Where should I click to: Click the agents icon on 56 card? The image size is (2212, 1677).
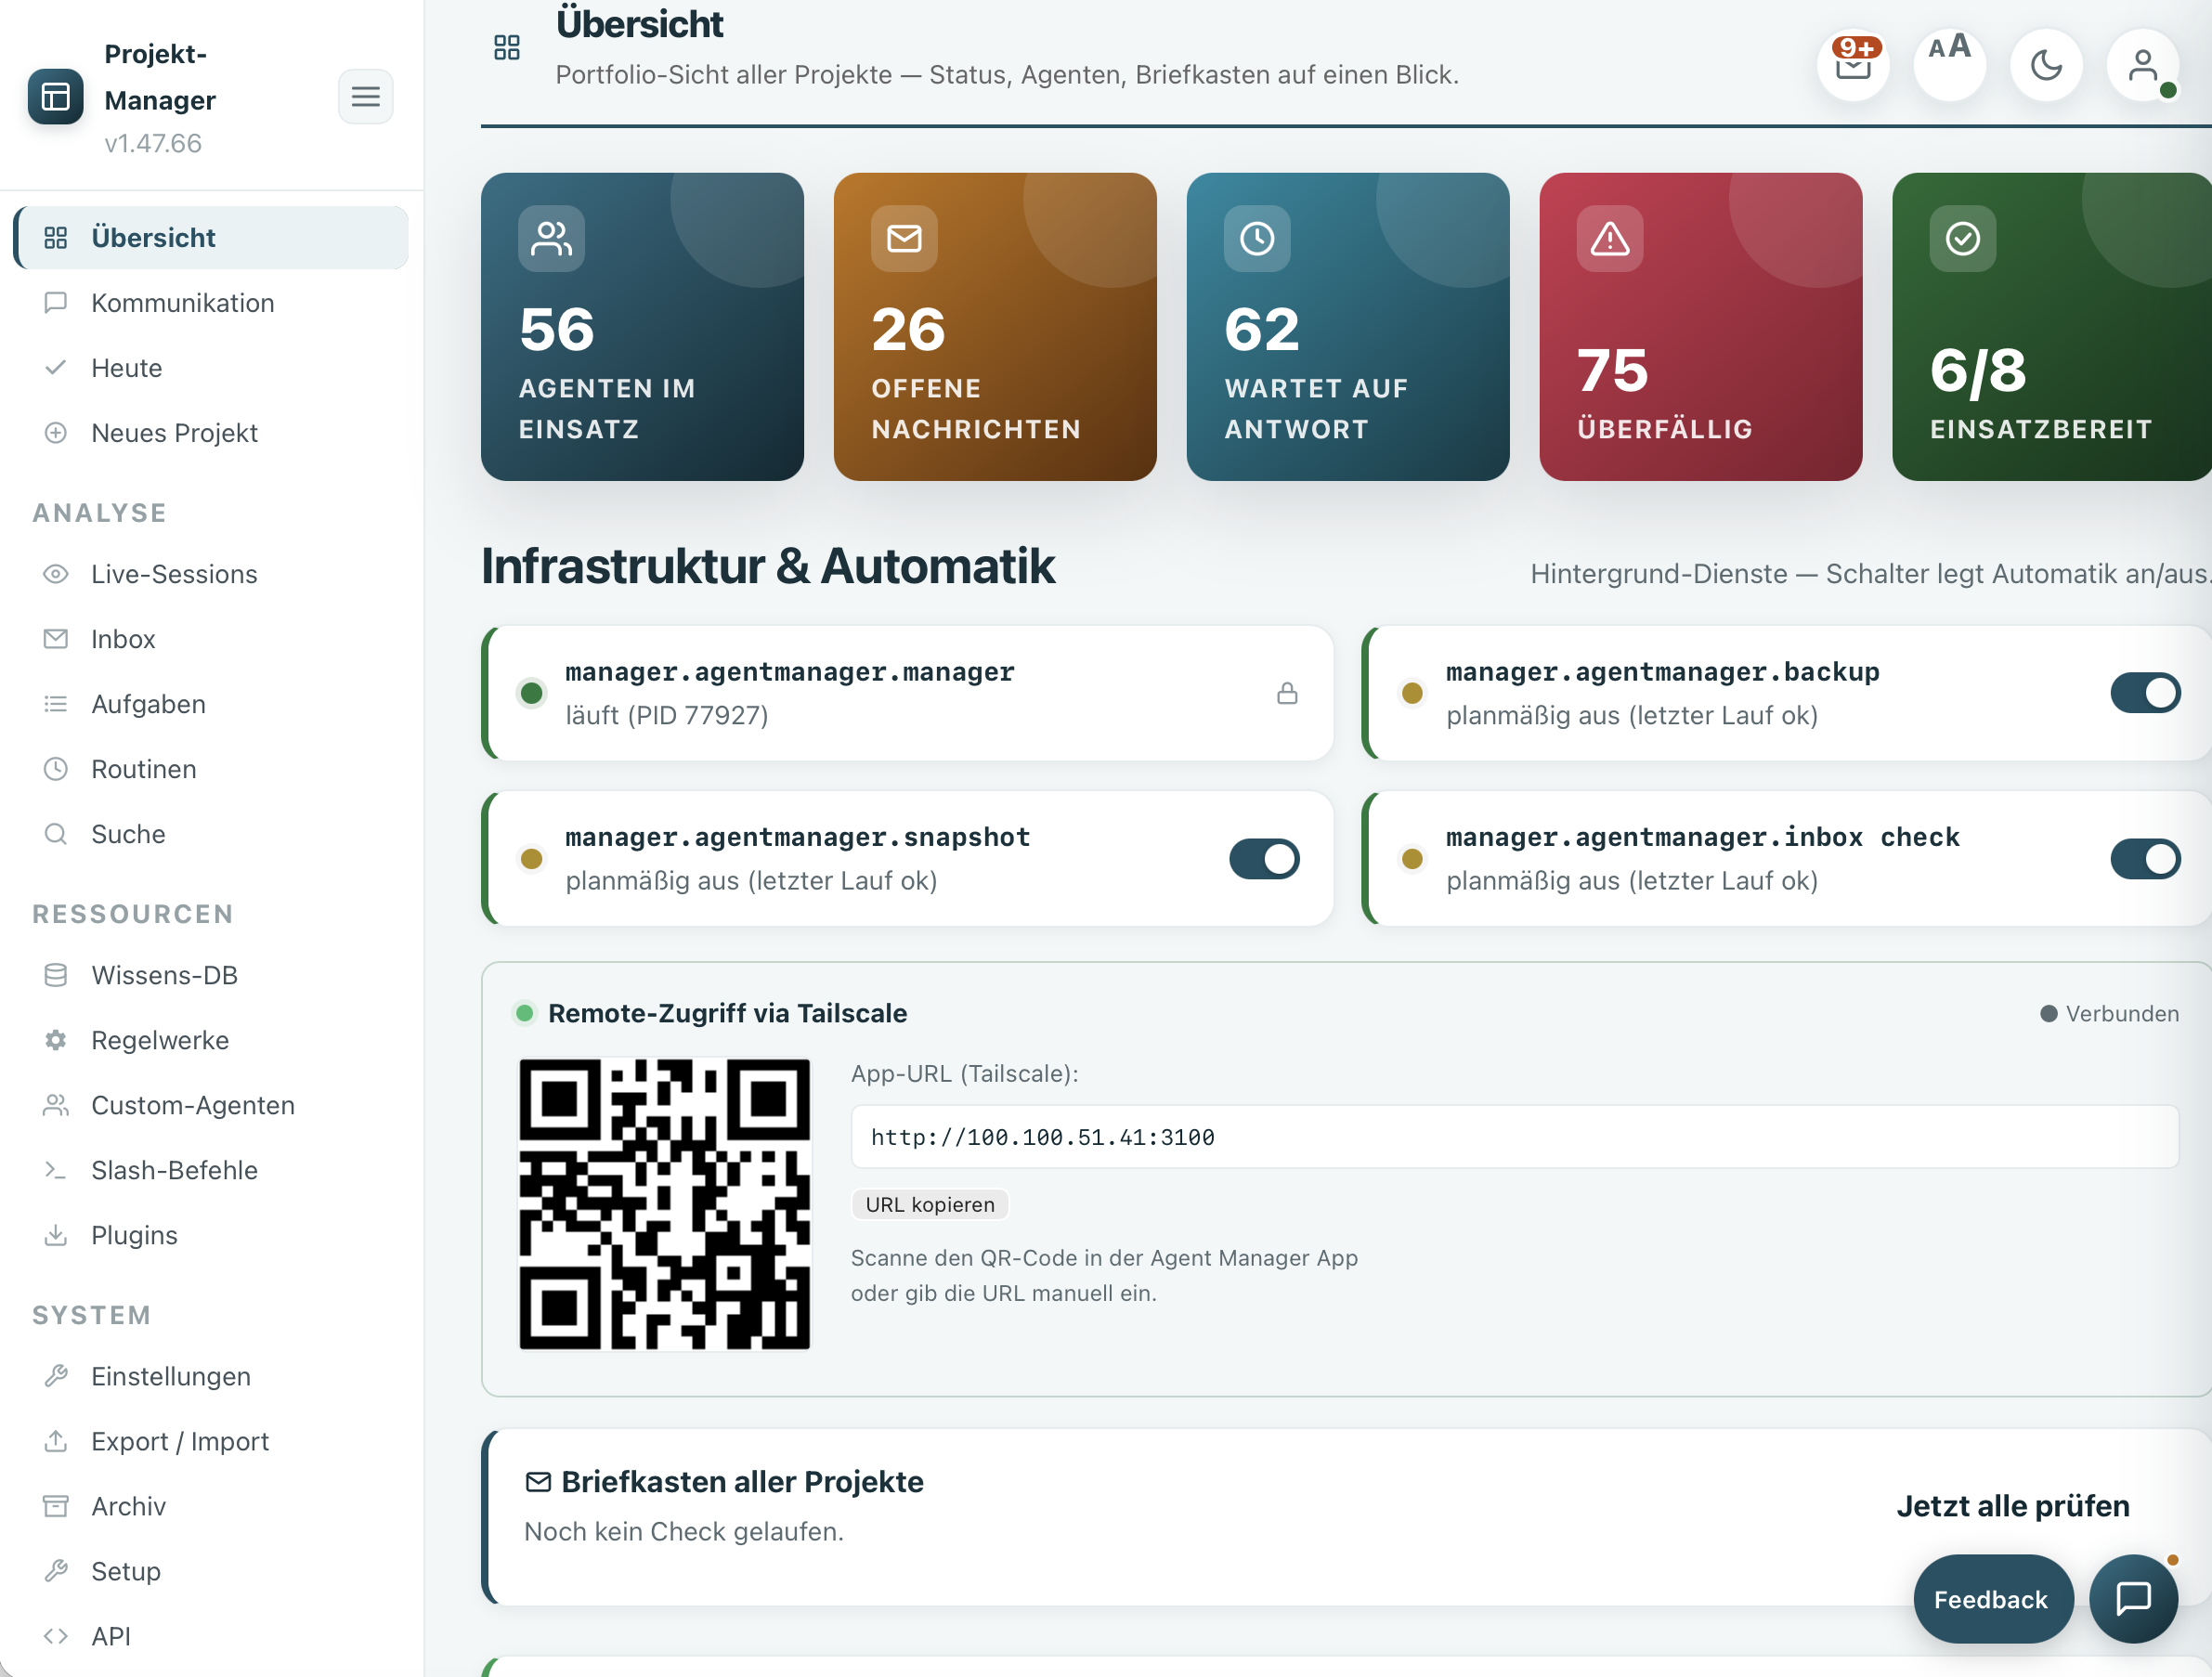(551, 238)
